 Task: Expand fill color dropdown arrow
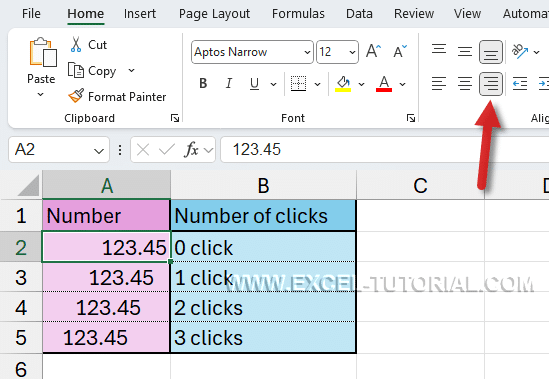tap(361, 84)
